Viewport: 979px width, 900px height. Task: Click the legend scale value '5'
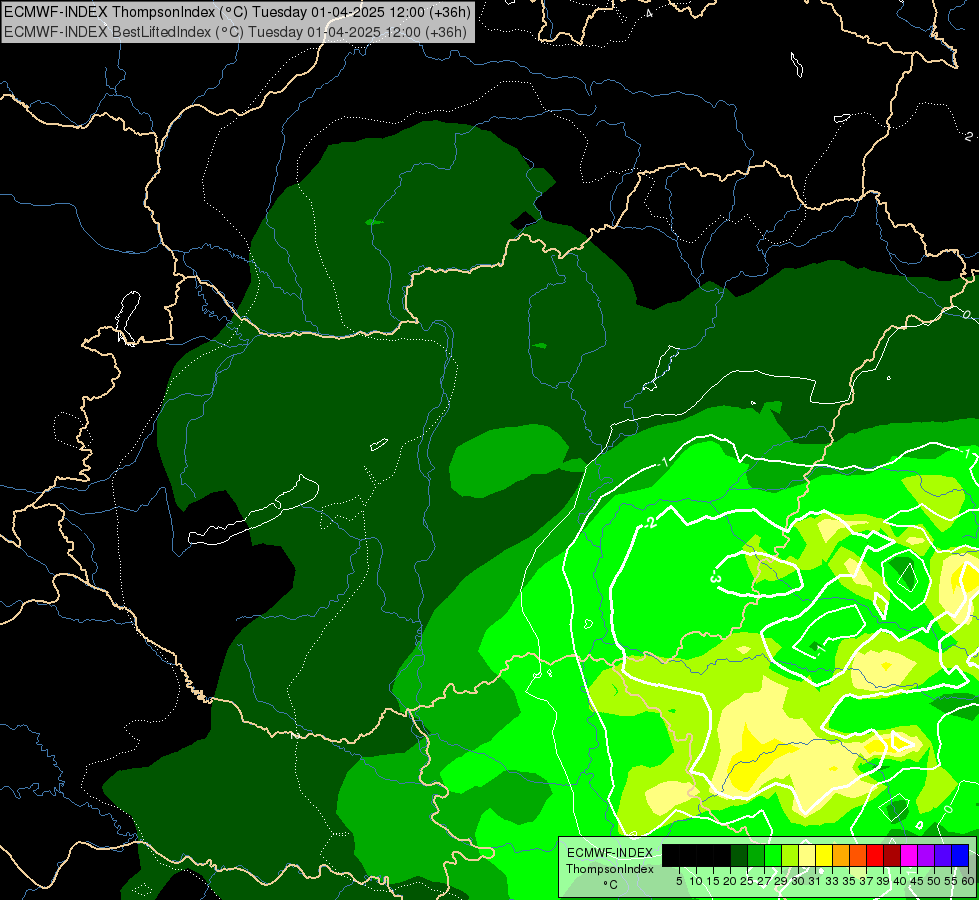pos(679,881)
